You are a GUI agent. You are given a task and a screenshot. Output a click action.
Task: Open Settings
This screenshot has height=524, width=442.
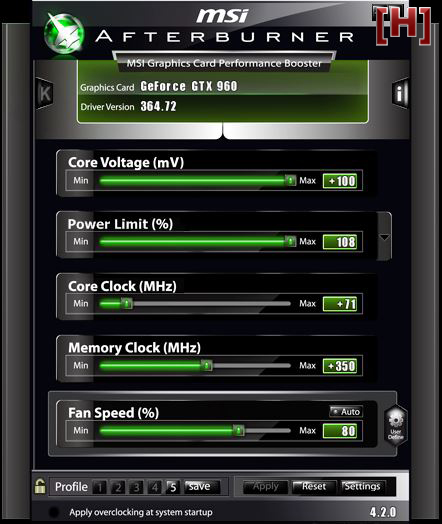(362, 487)
